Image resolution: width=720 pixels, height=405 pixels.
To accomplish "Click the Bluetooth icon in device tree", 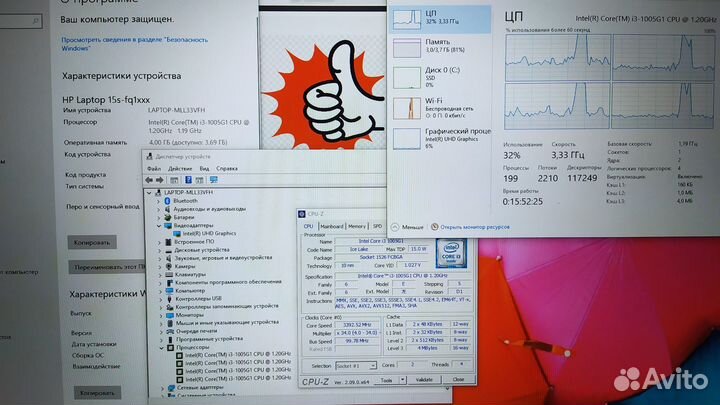I will tap(168, 201).
